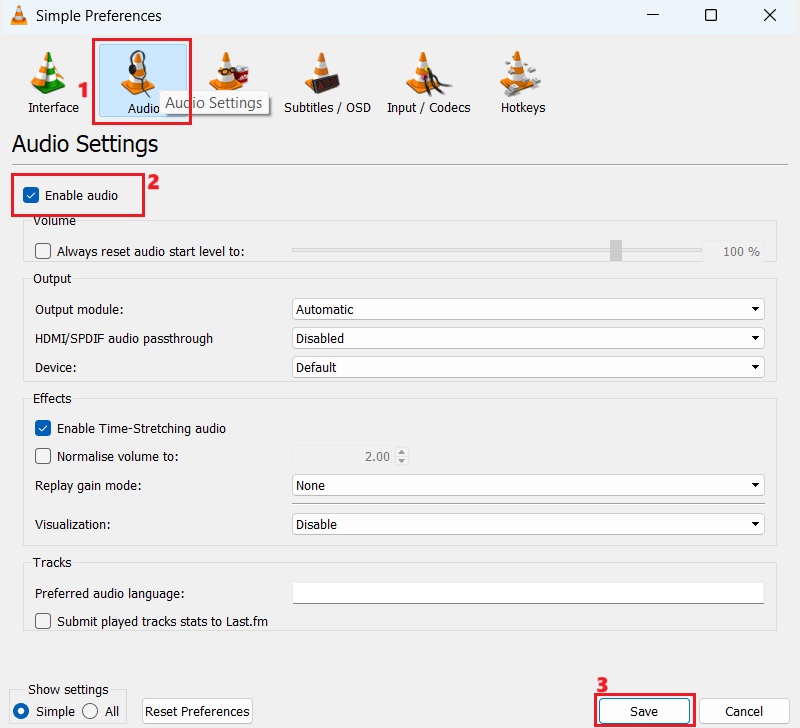Click the 100 % audio level field
This screenshot has width=800, height=728.
tap(734, 251)
